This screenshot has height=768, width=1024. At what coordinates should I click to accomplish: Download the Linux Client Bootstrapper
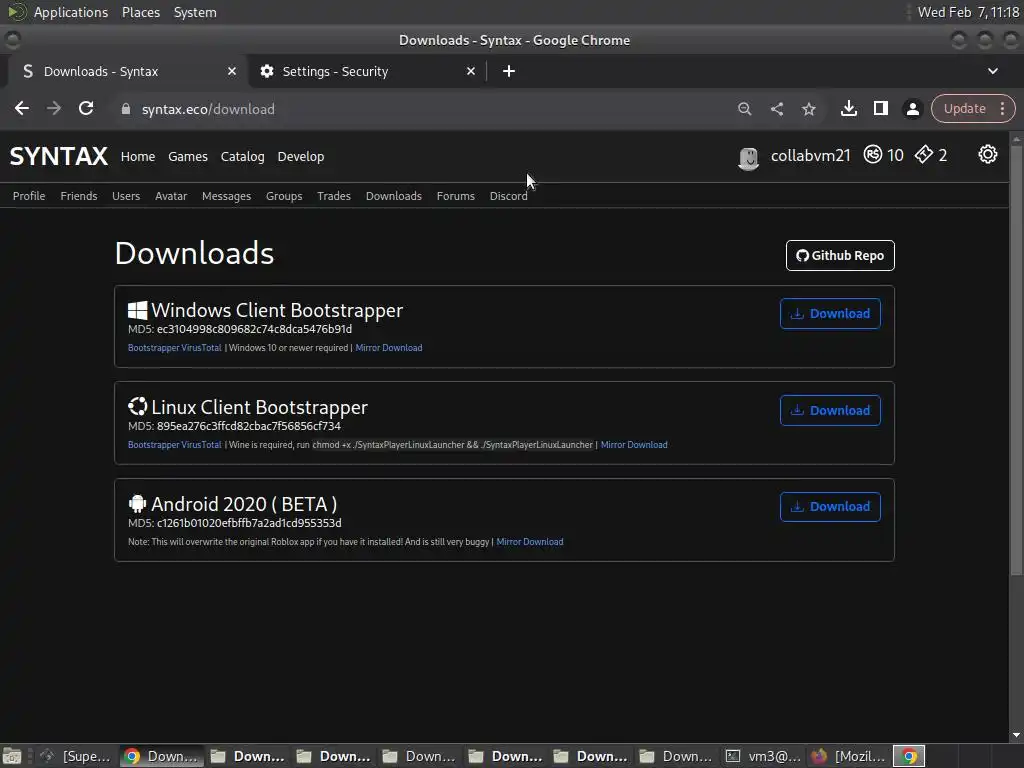(x=830, y=410)
